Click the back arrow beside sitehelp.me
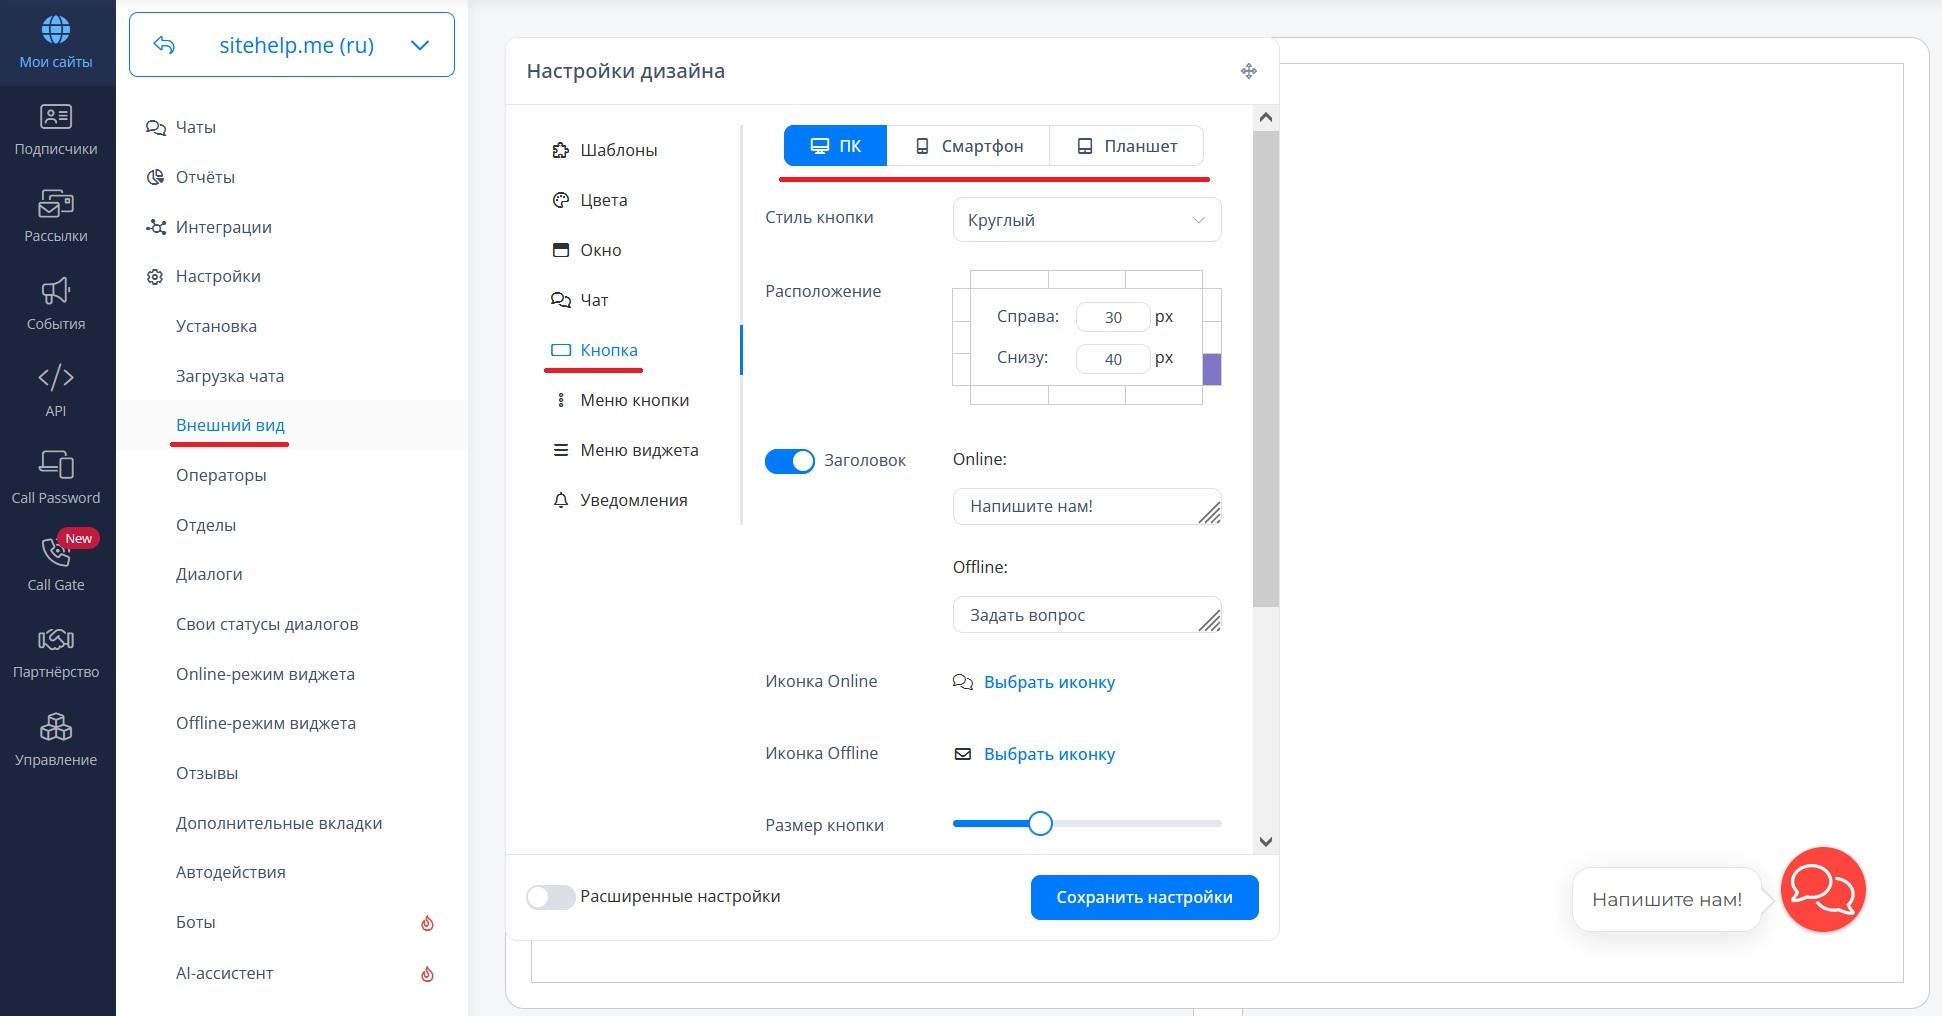 coord(164,45)
